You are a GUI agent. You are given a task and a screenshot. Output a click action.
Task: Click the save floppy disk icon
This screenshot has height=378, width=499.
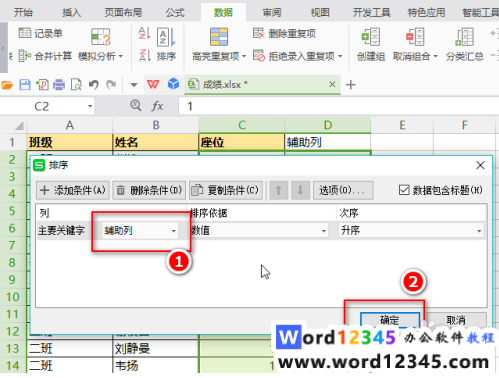25,85
